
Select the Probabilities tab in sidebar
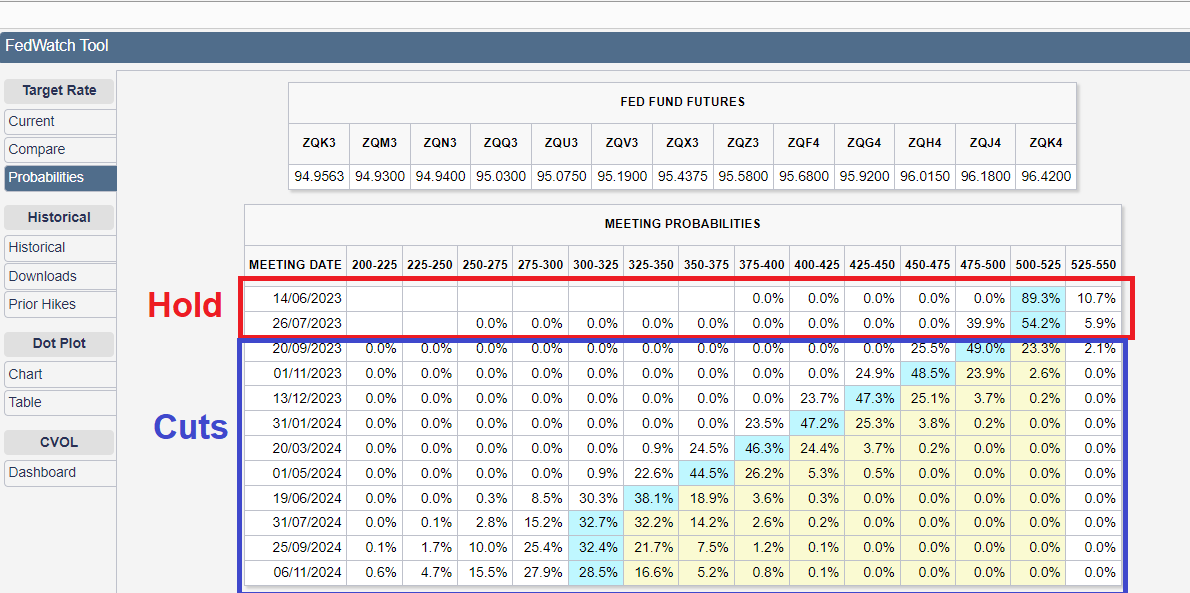[60, 178]
